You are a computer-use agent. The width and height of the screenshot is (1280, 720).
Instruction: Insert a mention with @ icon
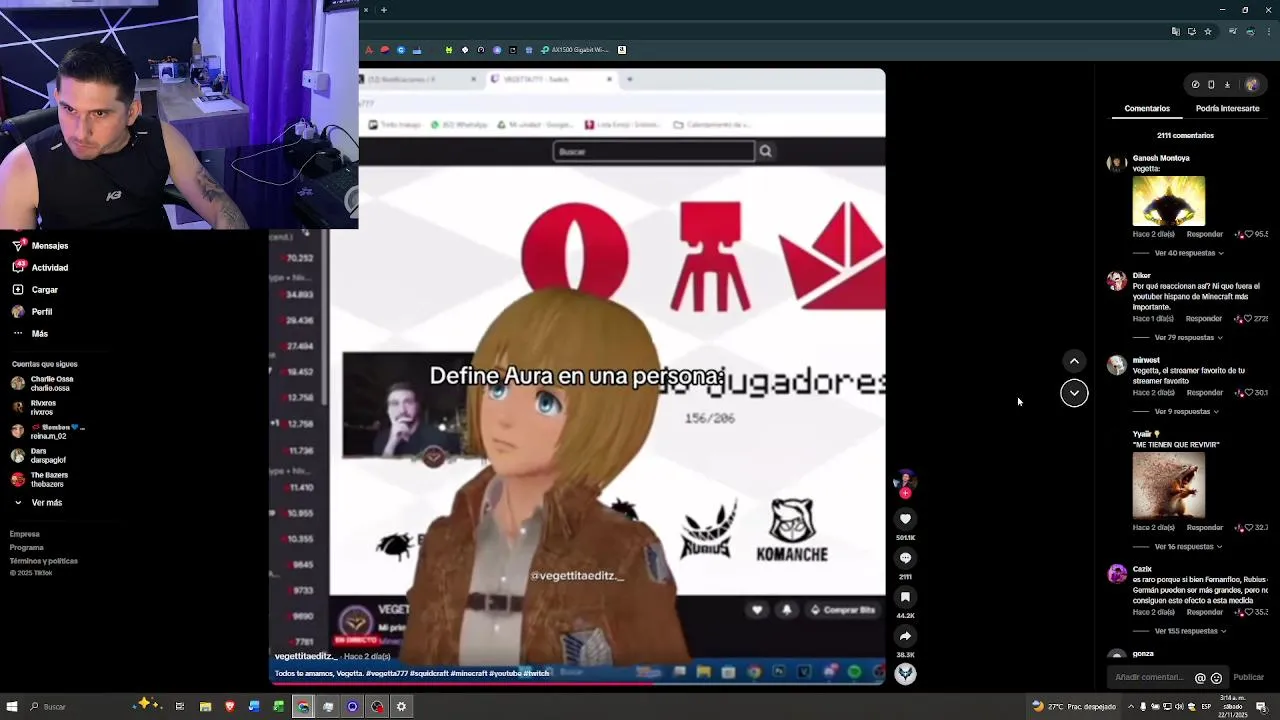point(1200,678)
